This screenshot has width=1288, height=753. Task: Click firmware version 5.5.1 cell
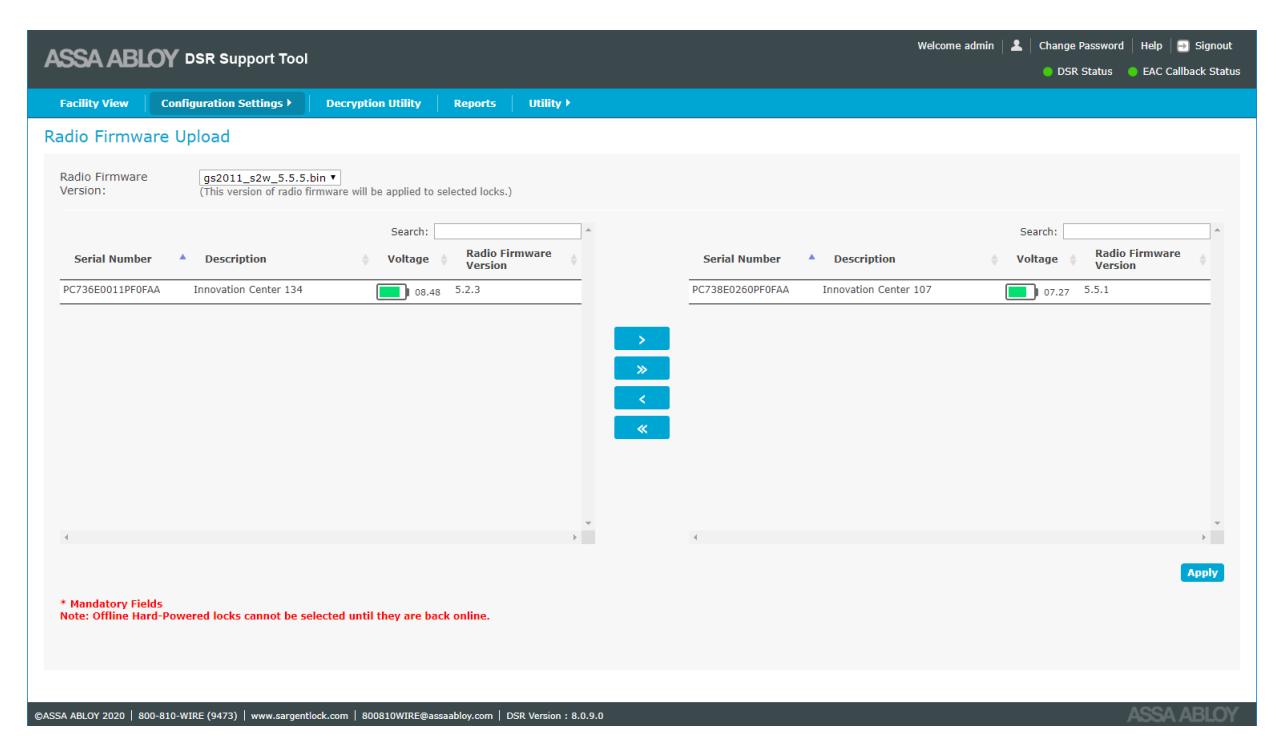coord(1098,290)
